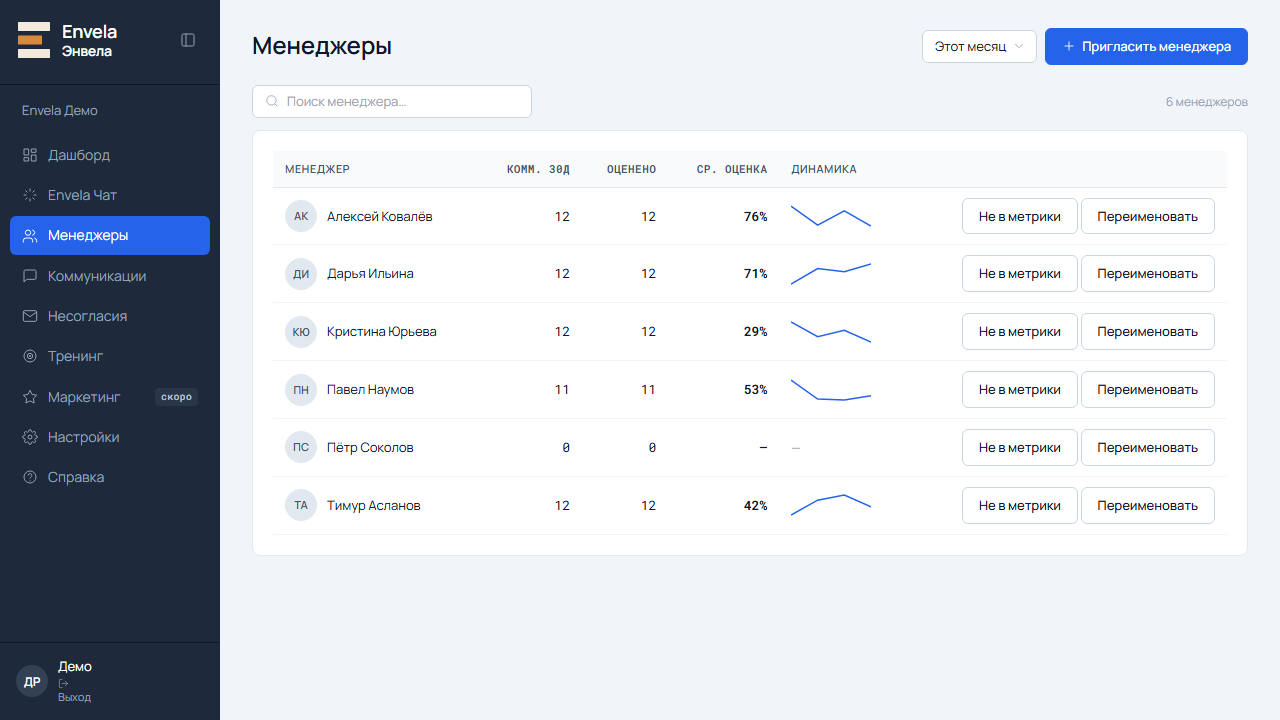
Task: Click Переименовать for Дарья Ильина
Action: 1147,274
